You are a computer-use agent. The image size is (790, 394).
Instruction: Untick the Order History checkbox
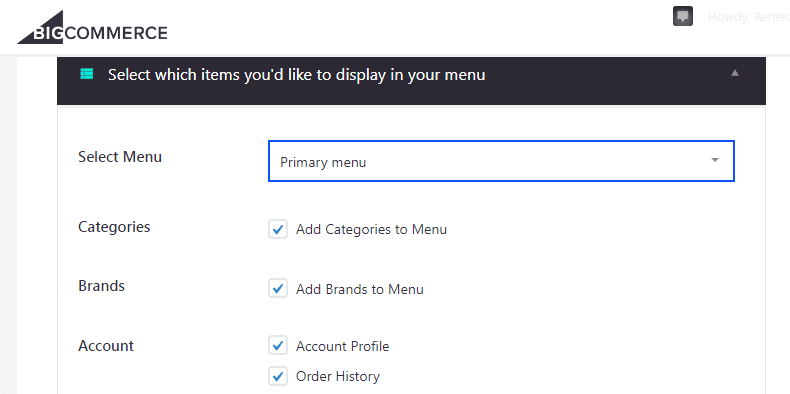pos(278,376)
